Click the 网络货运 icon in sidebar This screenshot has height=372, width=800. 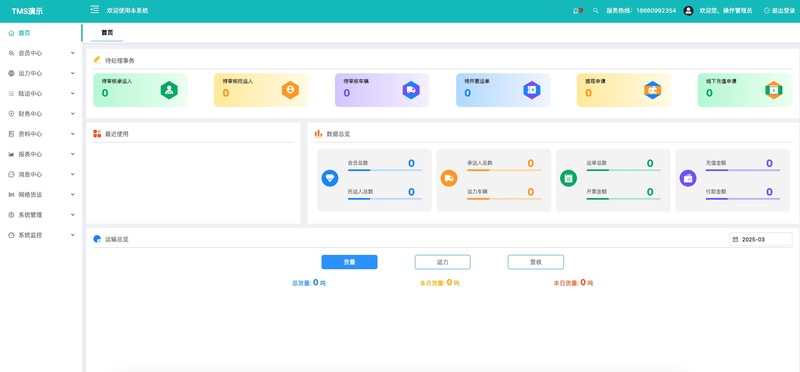[11, 194]
